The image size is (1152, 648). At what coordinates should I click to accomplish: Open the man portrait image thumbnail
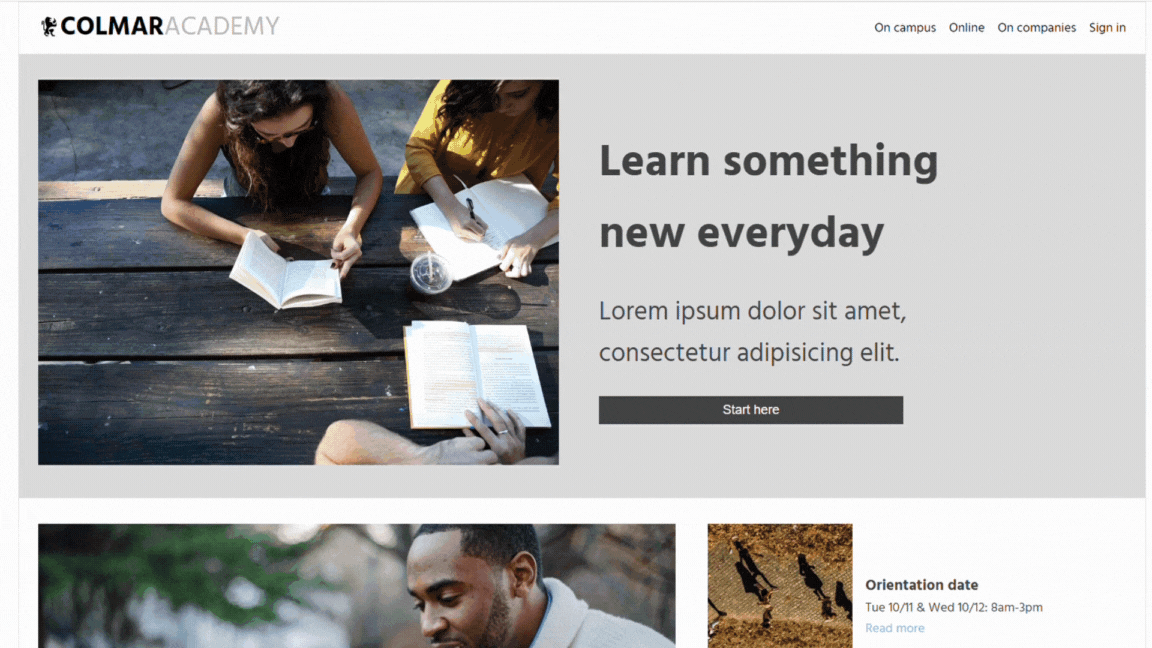pos(356,586)
